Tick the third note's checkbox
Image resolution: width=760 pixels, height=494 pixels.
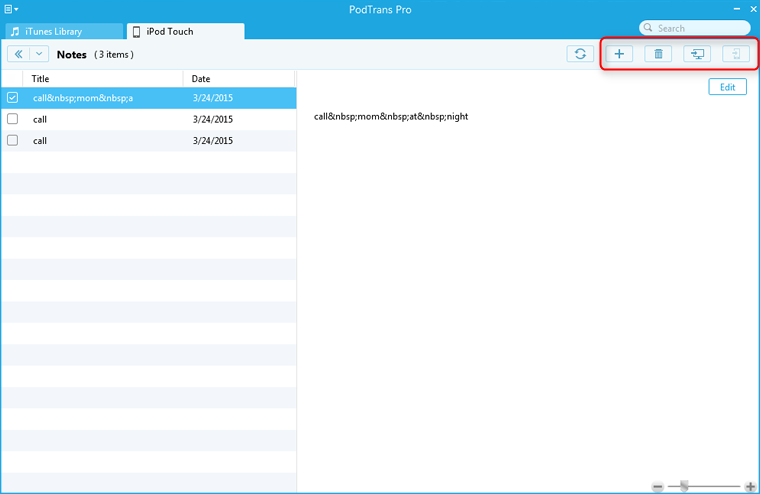[x=13, y=141]
